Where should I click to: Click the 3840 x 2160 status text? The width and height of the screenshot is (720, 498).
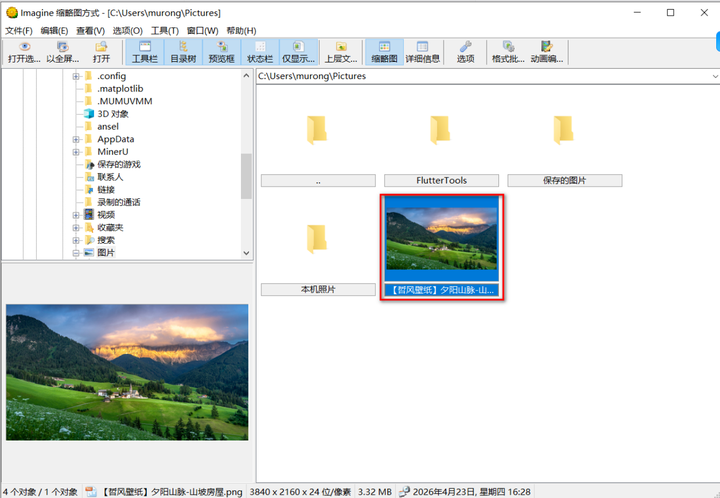point(300,492)
